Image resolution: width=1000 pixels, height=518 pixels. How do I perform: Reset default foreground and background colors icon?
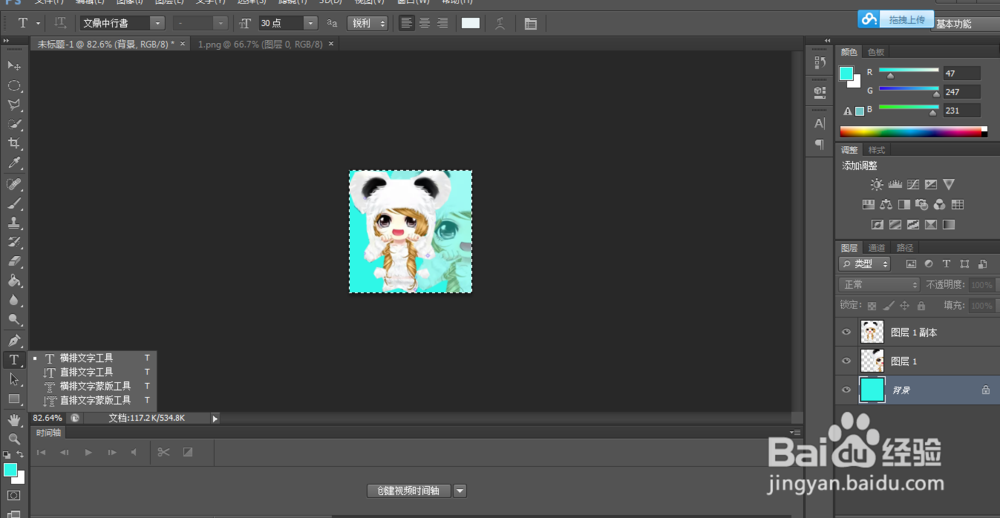pyautogui.click(x=6, y=455)
